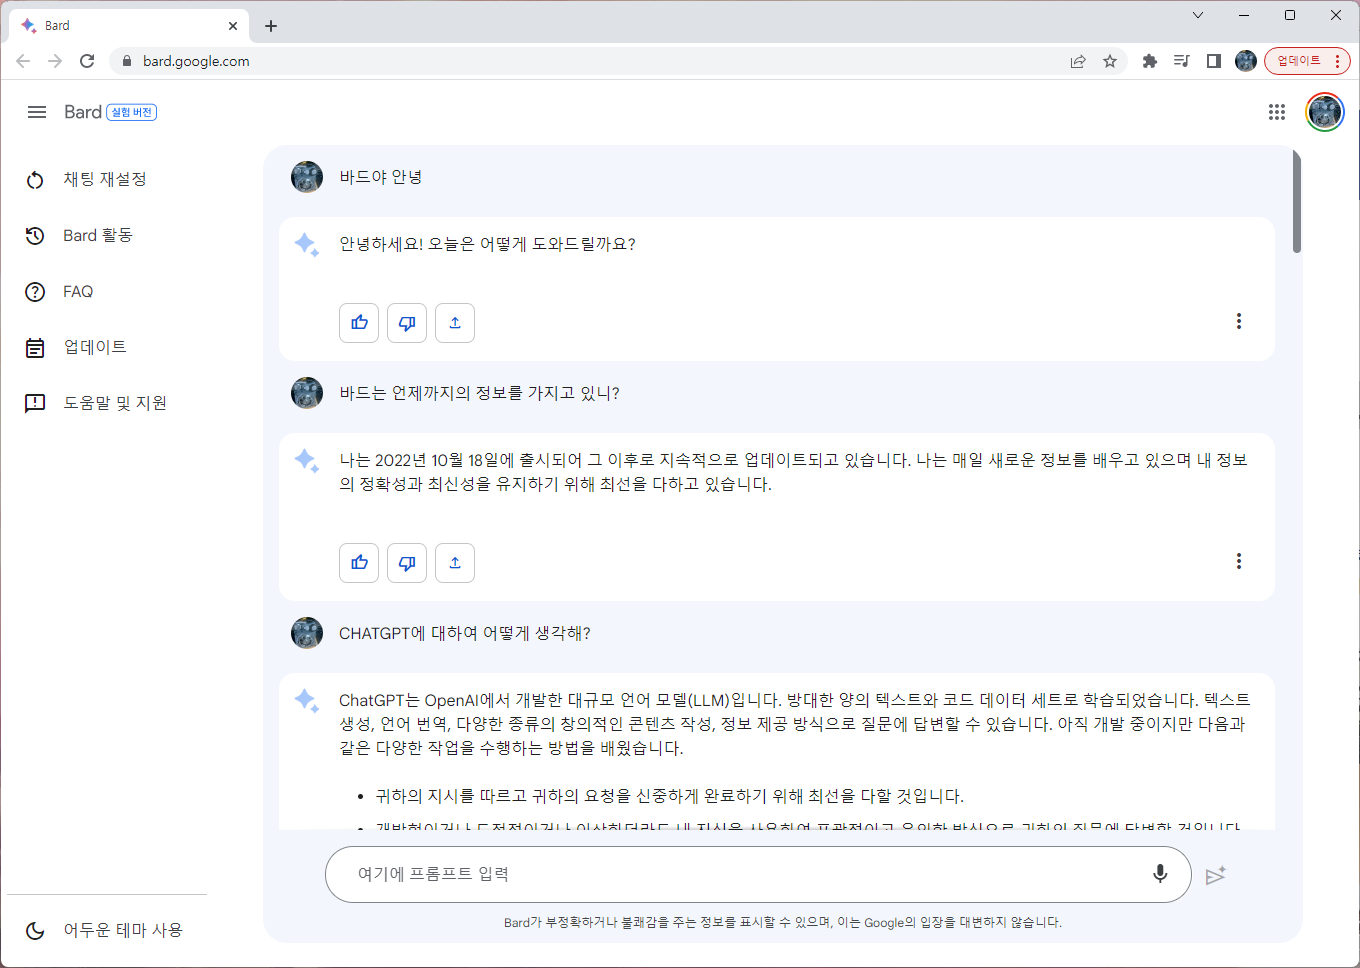Toggle 어두운 테마 사용 option
This screenshot has width=1360, height=968.
point(123,930)
